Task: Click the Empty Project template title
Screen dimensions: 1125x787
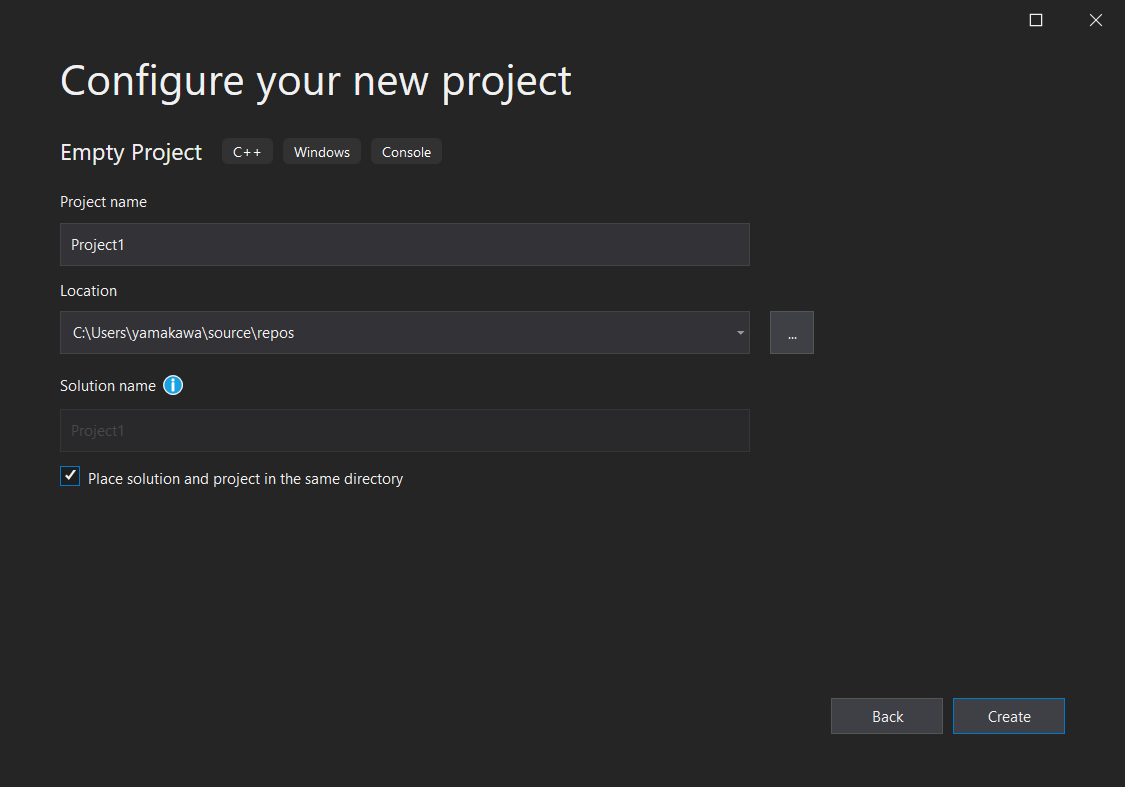Action: pyautogui.click(x=131, y=152)
